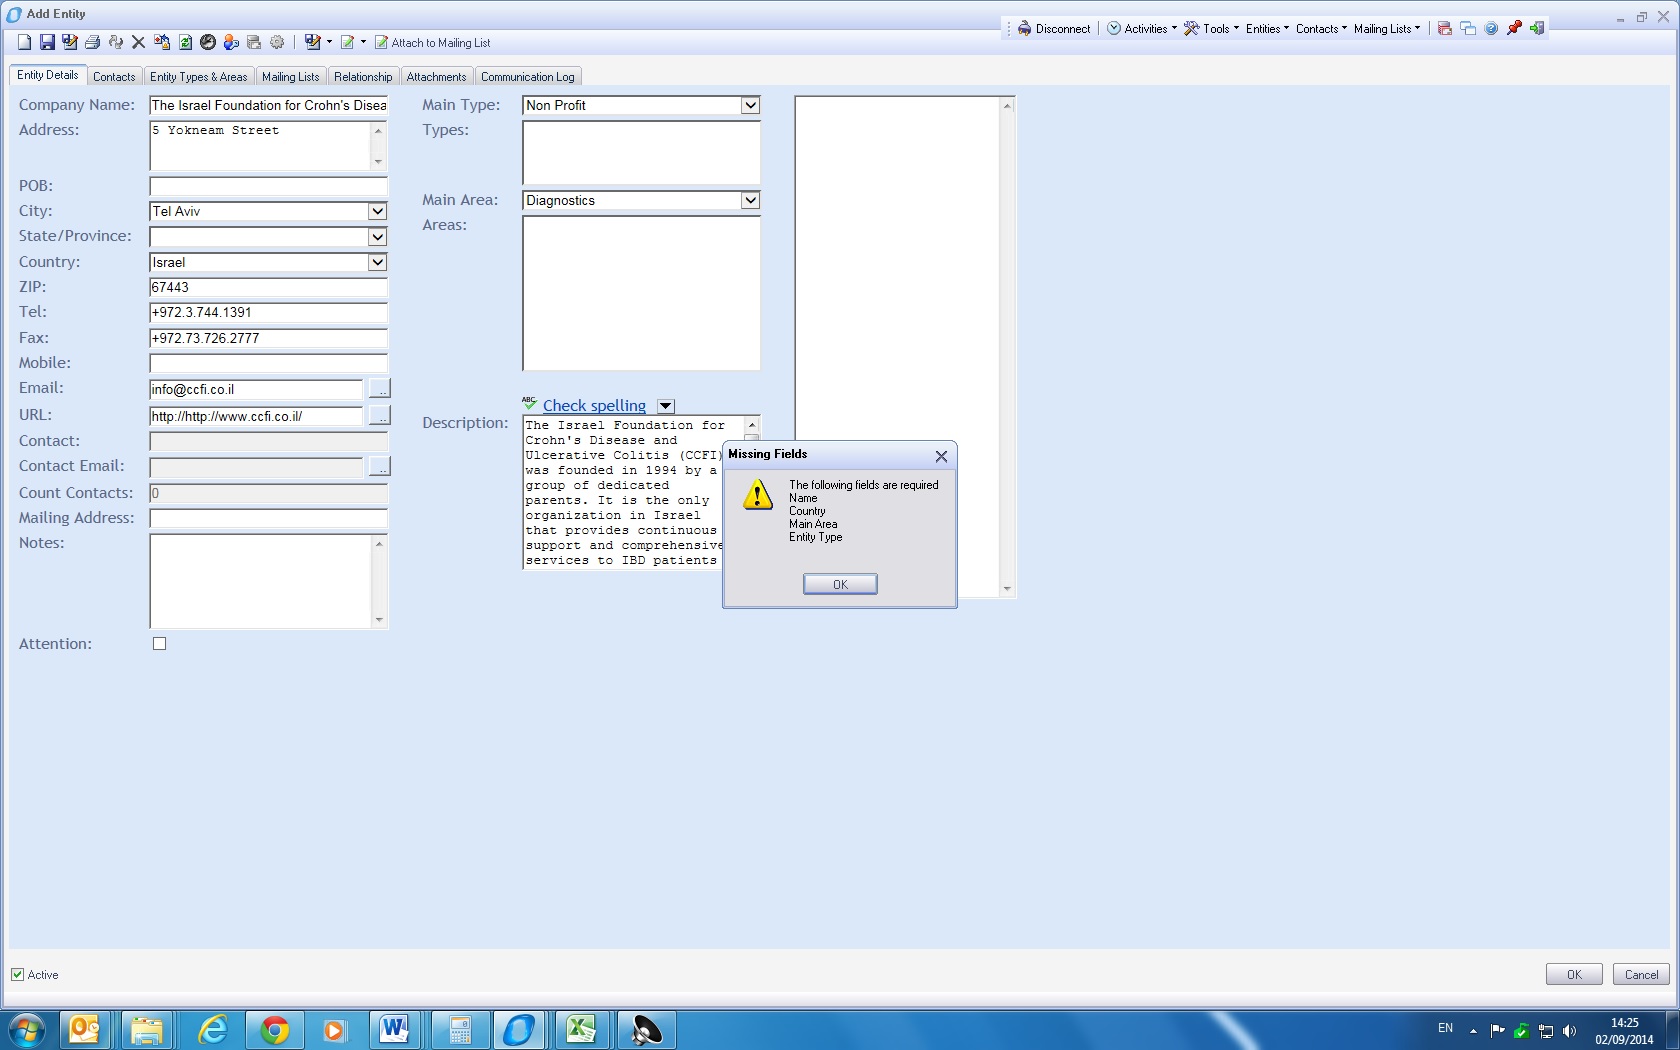Image resolution: width=1680 pixels, height=1050 pixels.
Task: Save the entity with the floppy disk icon
Action: [47, 42]
